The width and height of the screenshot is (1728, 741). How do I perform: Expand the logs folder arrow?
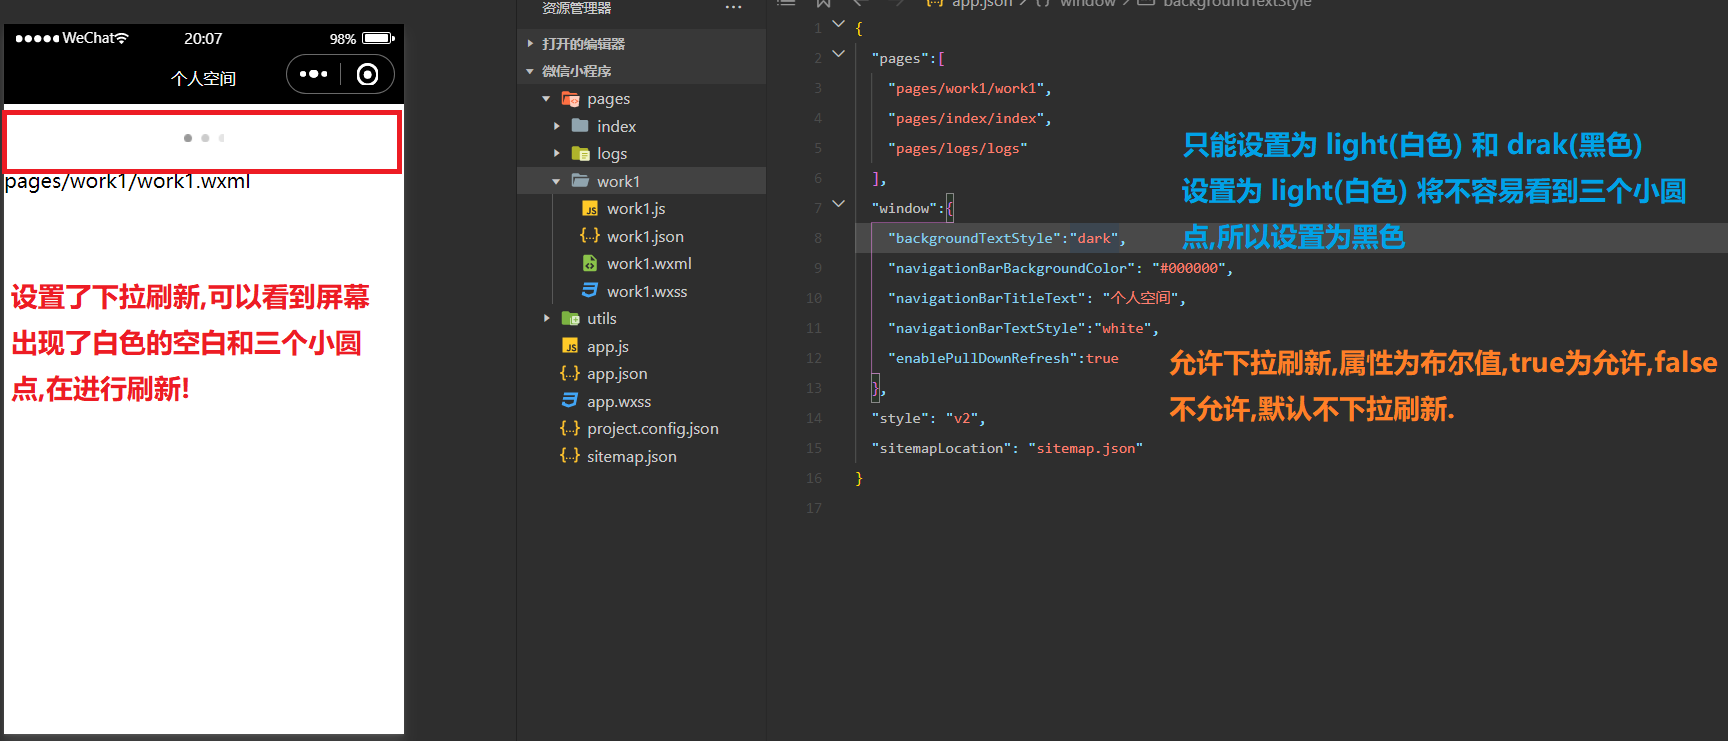click(557, 154)
